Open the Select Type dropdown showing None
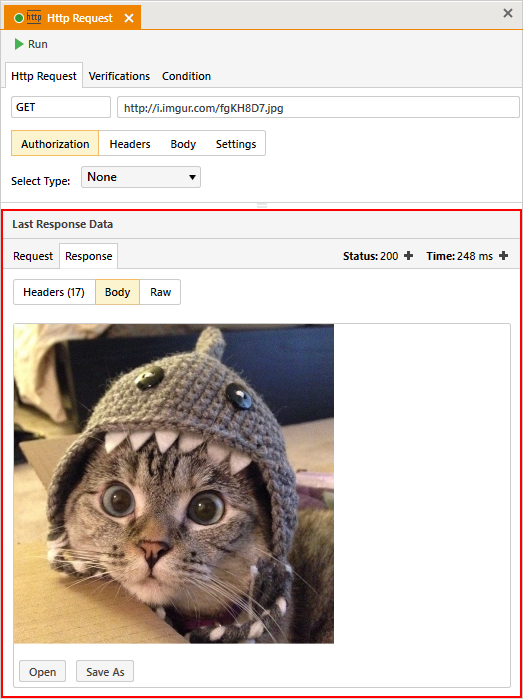Image resolution: width=523 pixels, height=699 pixels. [x=141, y=177]
